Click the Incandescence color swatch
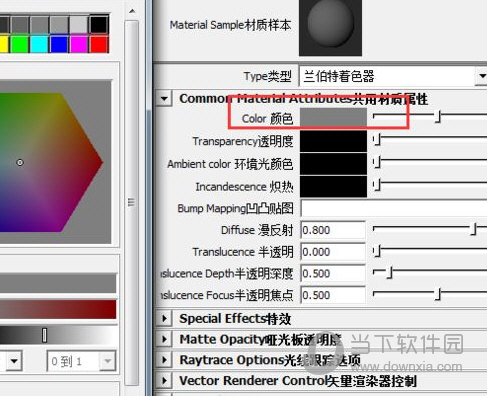 (x=333, y=186)
